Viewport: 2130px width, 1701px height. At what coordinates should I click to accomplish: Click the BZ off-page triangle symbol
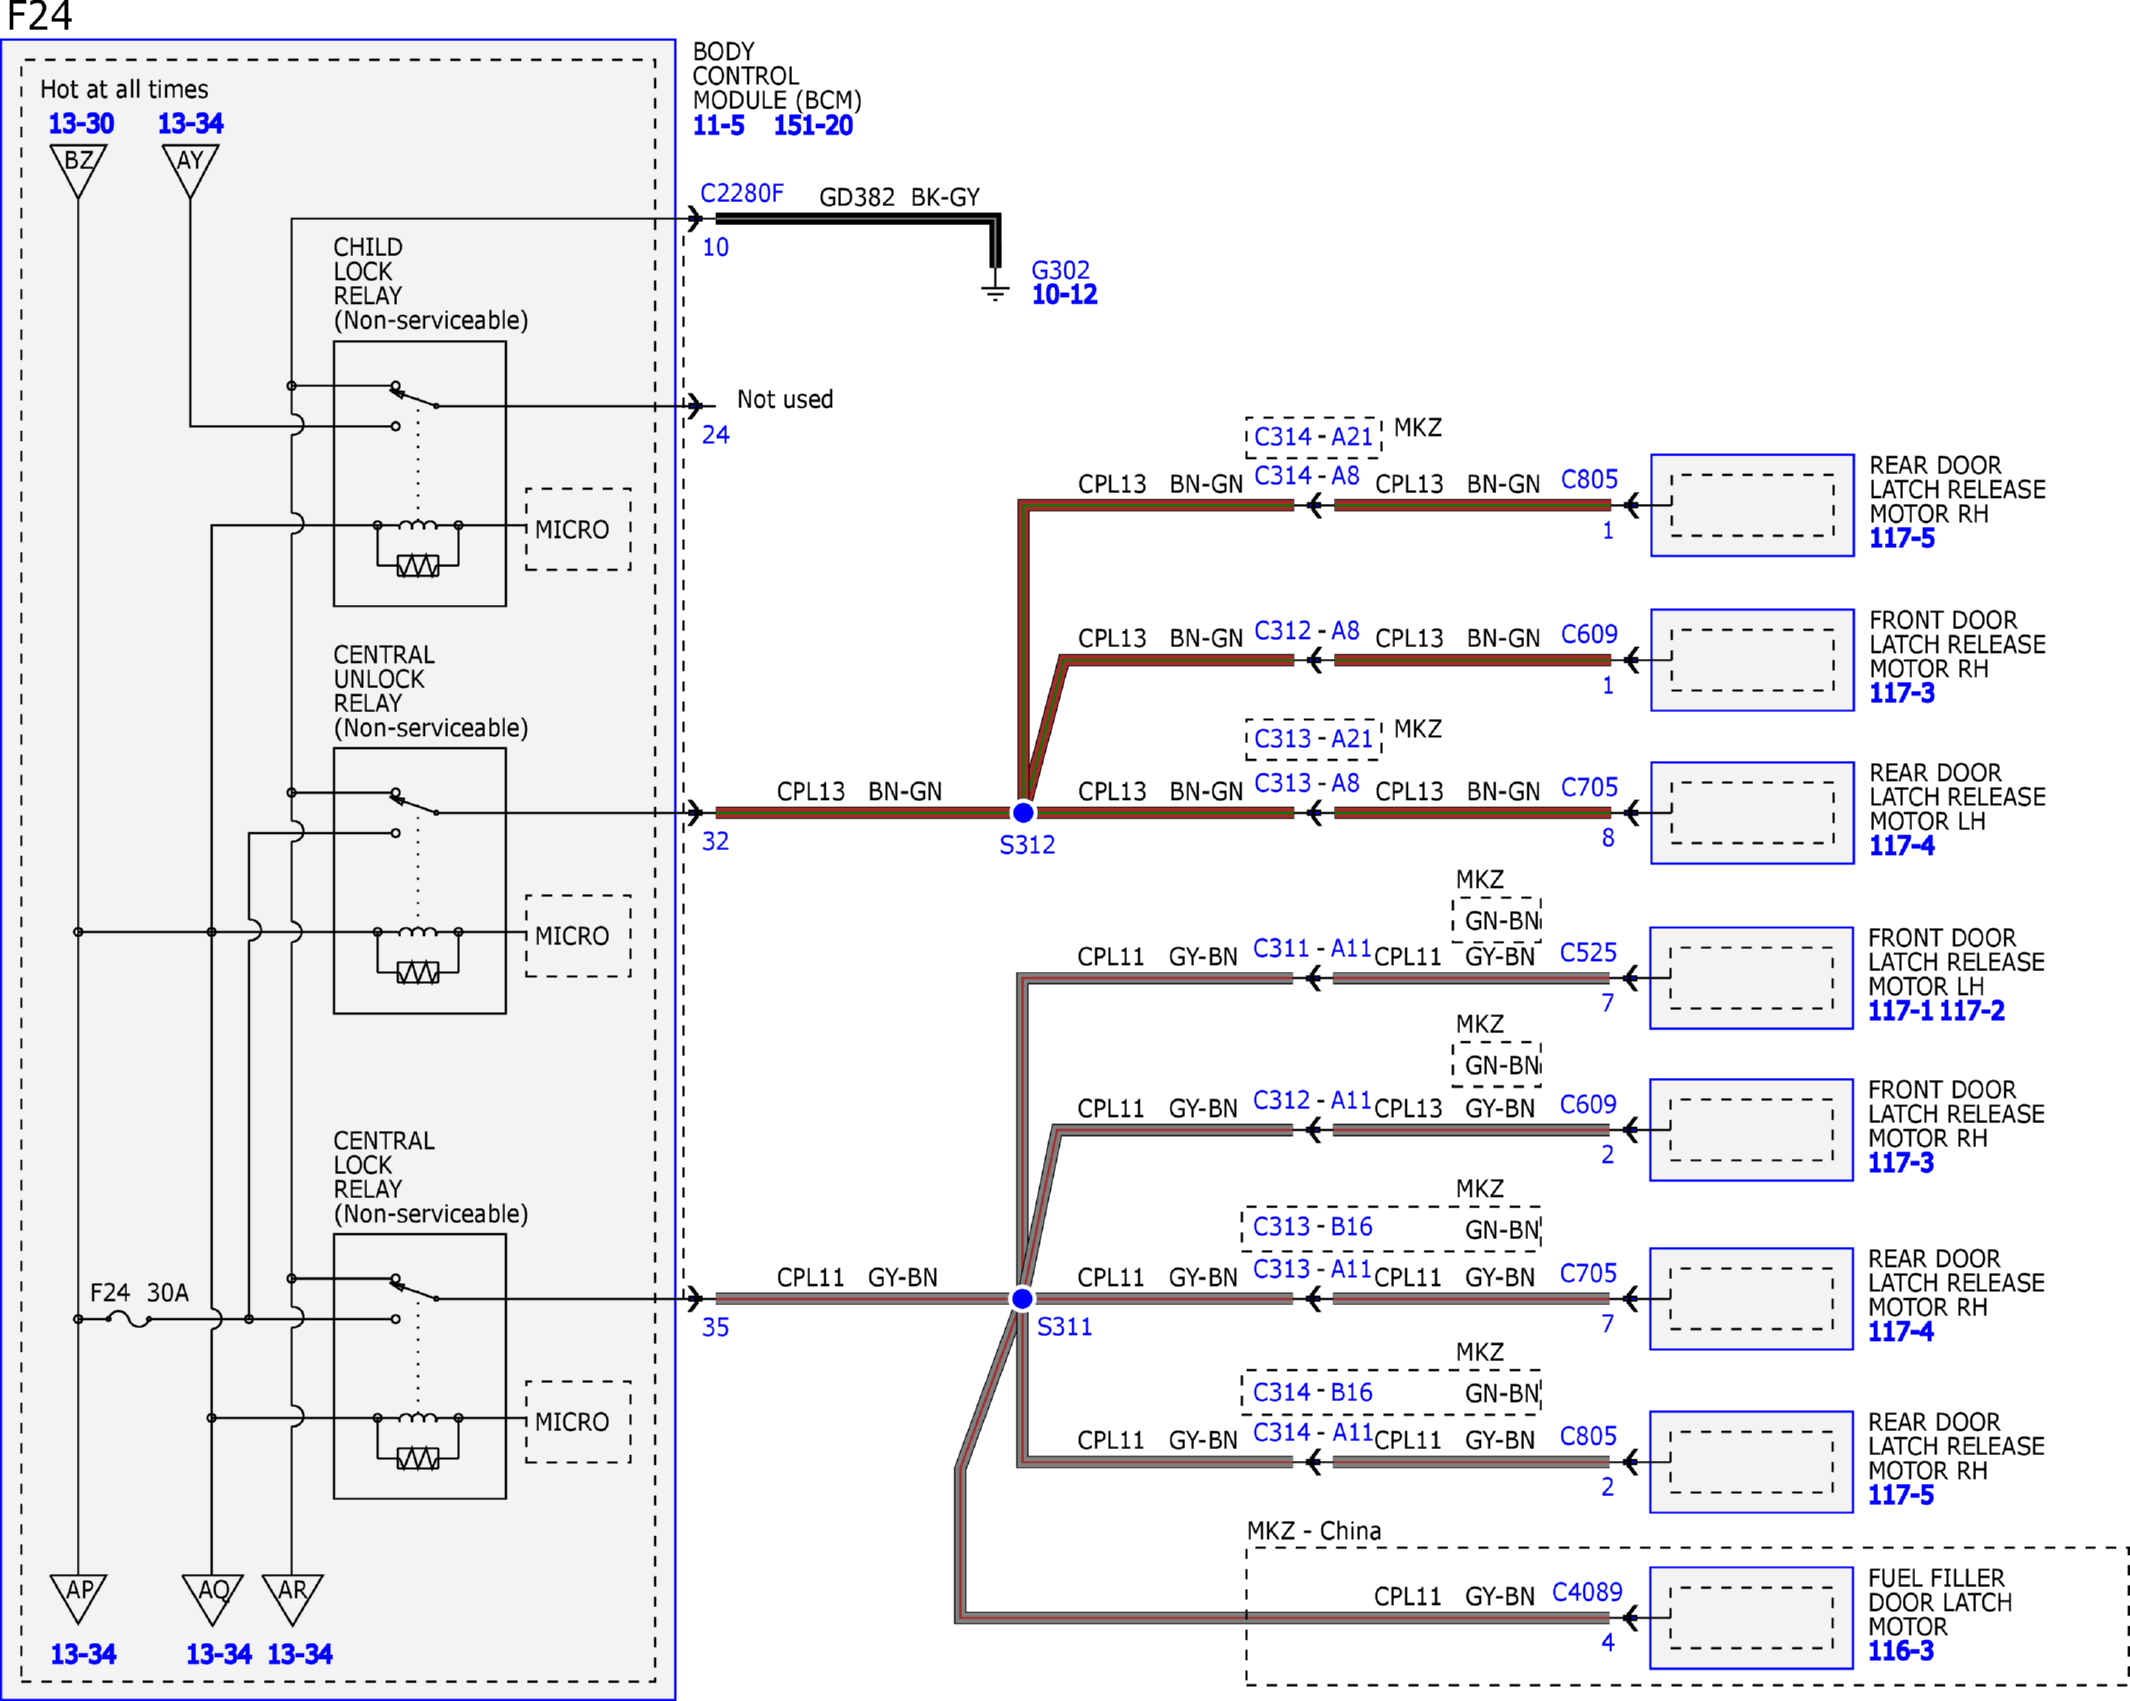click(78, 169)
